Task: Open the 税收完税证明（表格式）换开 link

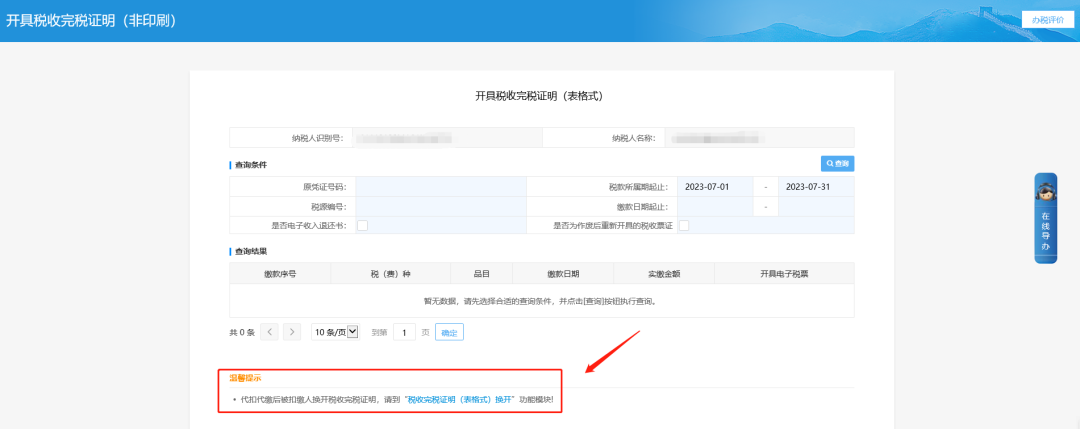Action: (459, 399)
